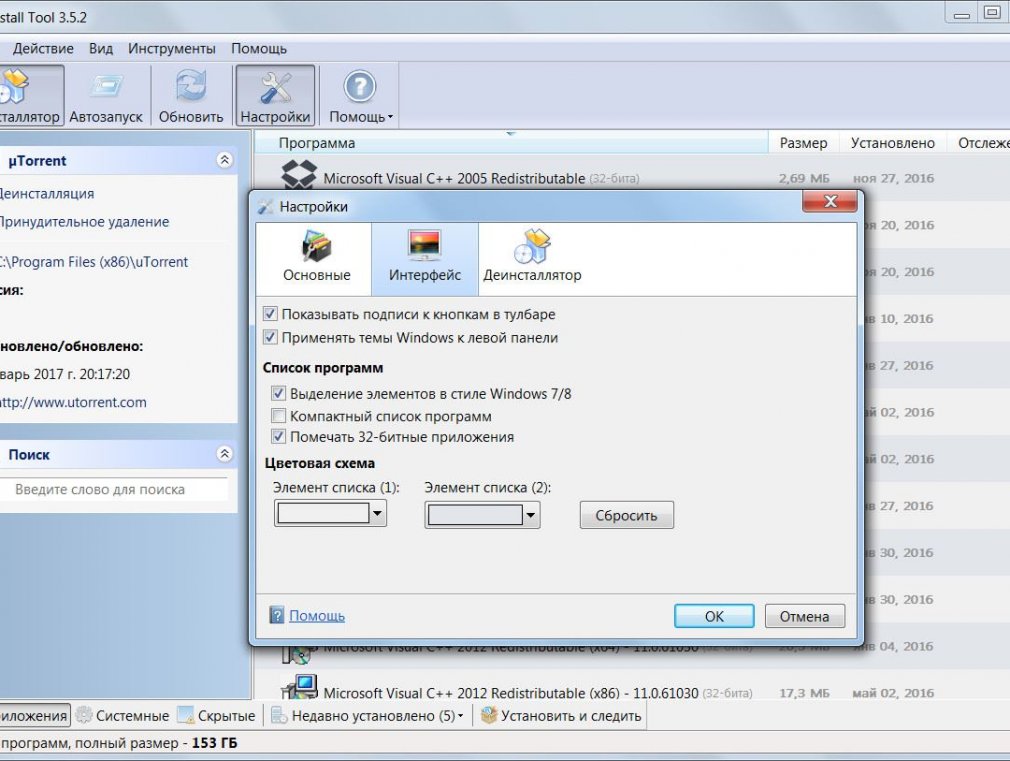
Task: Click the Отмена button
Action: tap(805, 616)
